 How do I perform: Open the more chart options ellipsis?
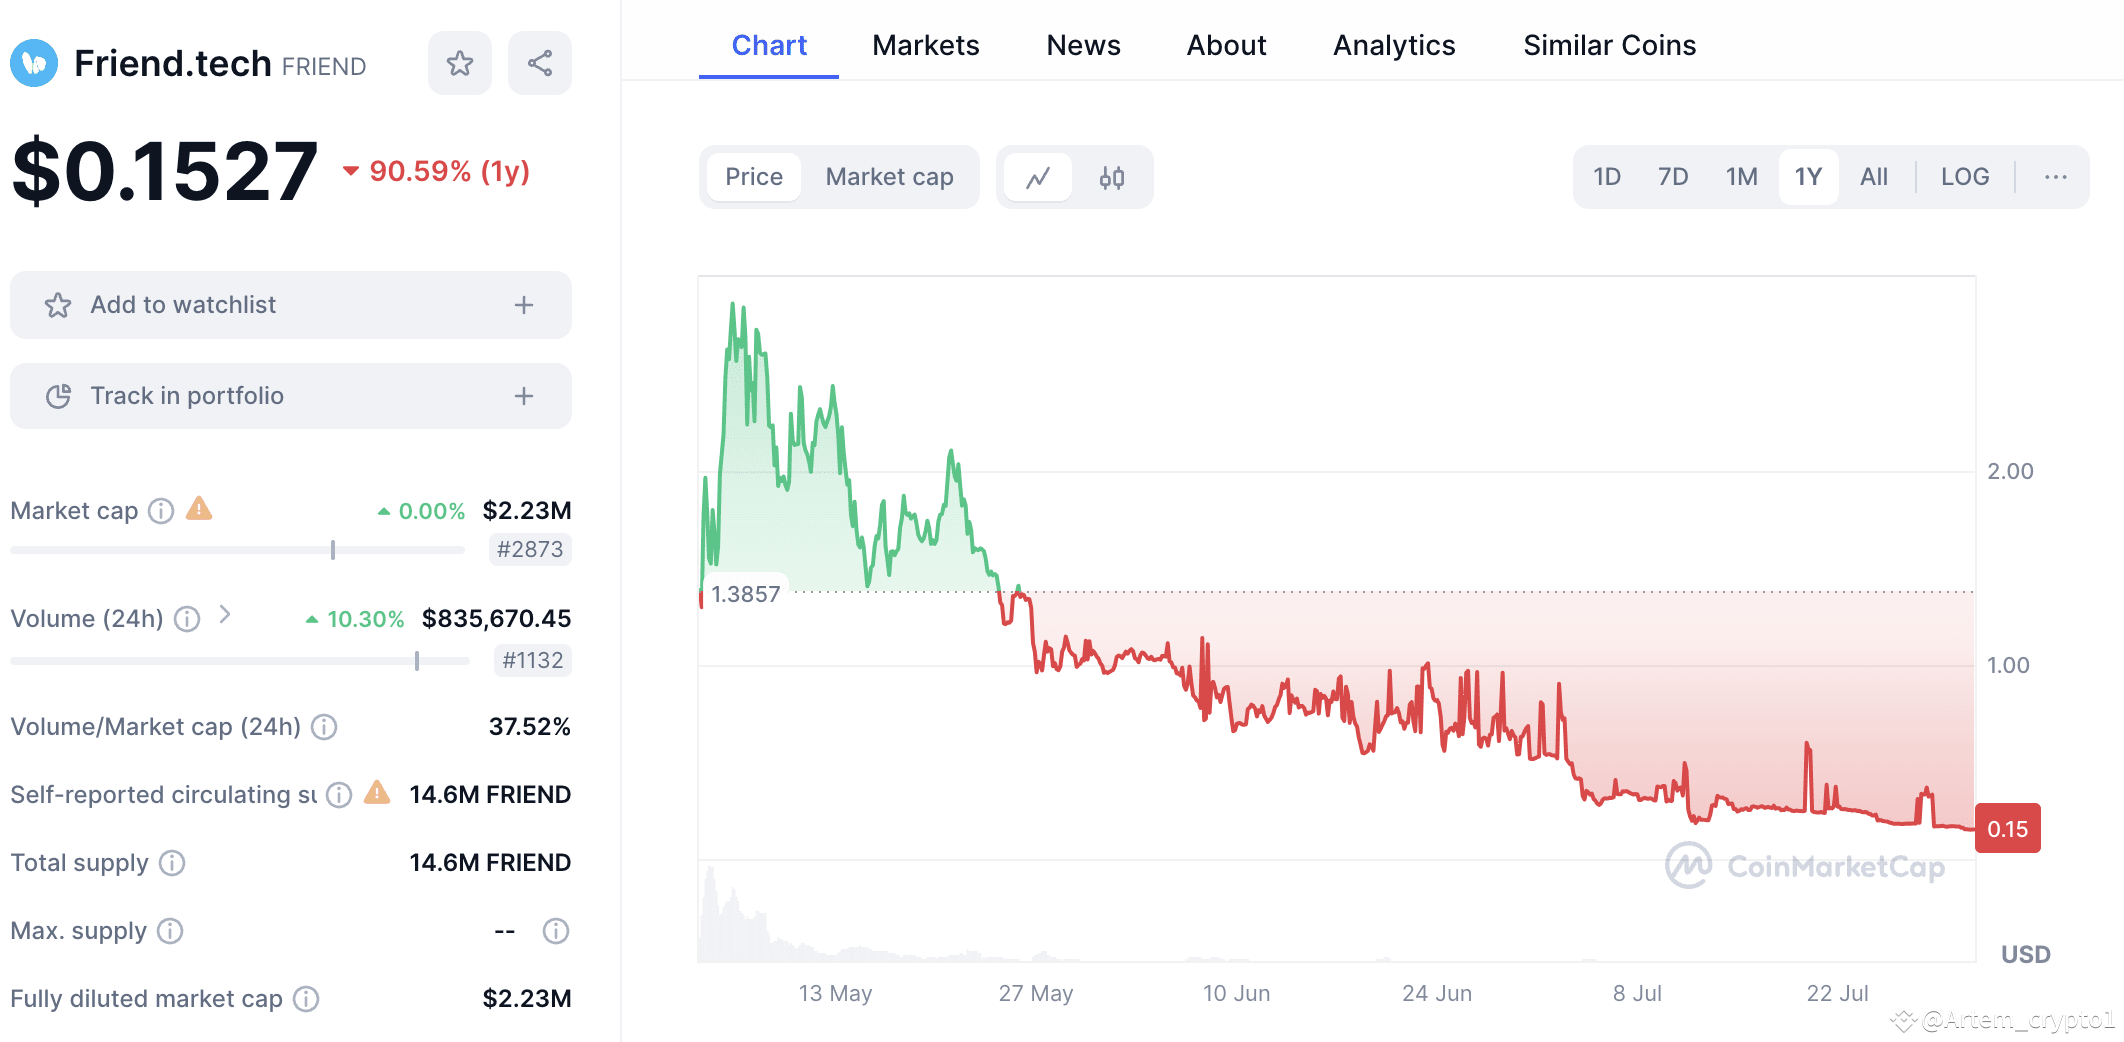(x=2055, y=177)
